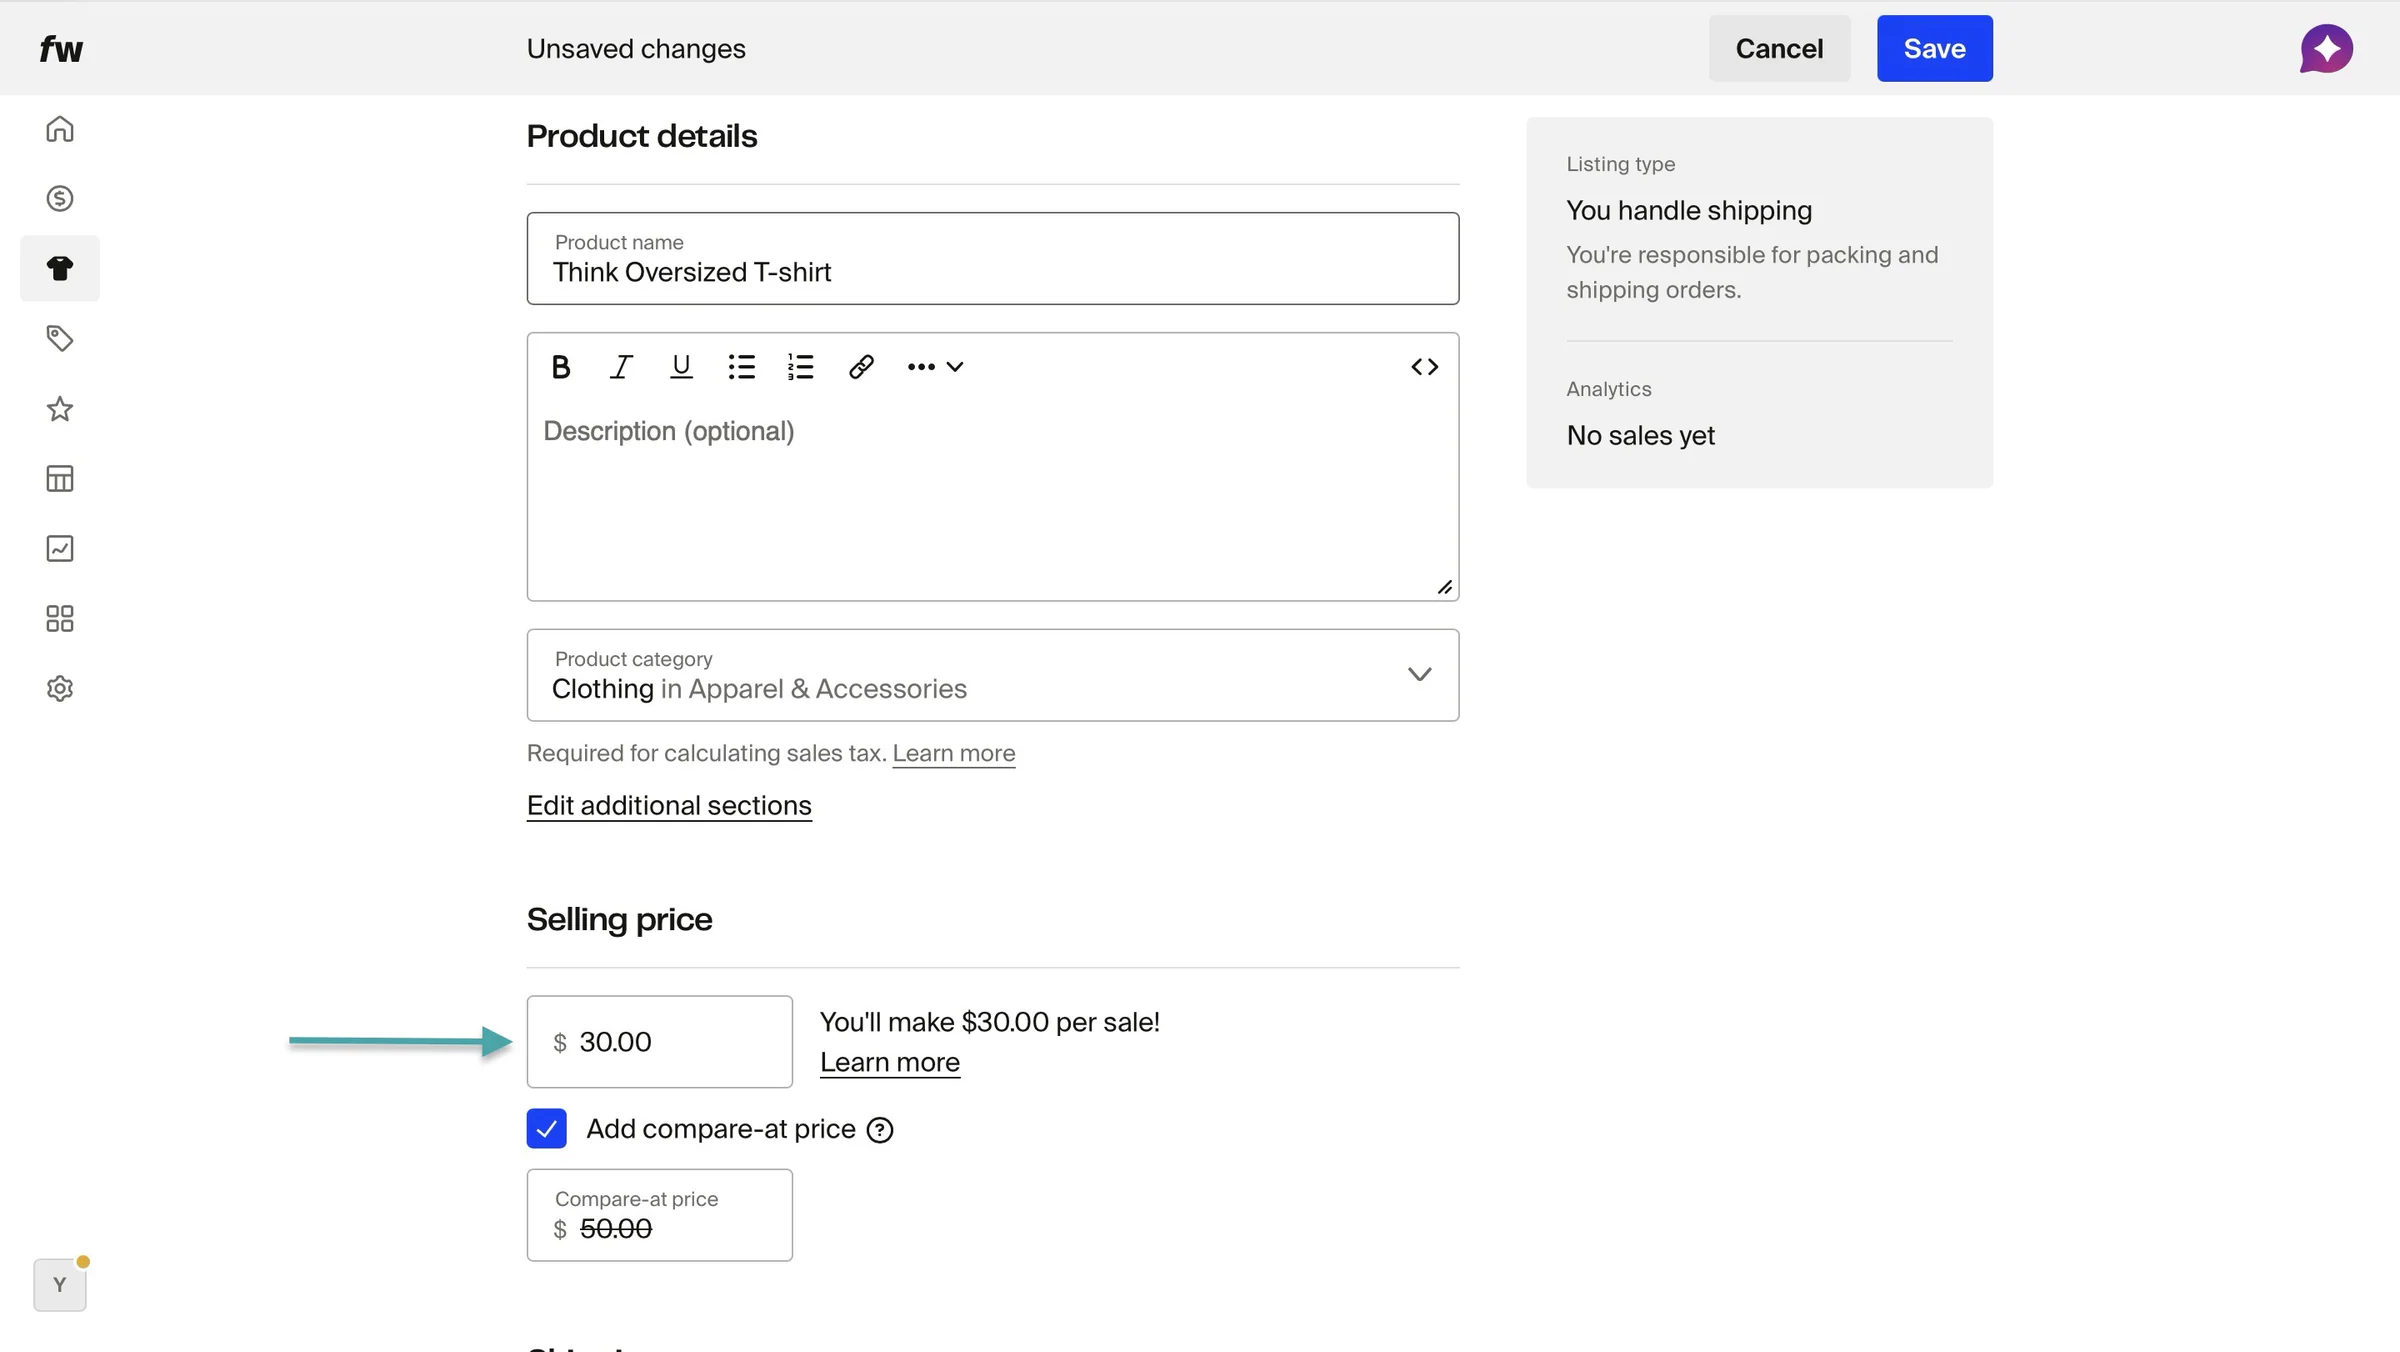Open the Product category dropdown
This screenshot has width=2400, height=1352.
point(993,675)
